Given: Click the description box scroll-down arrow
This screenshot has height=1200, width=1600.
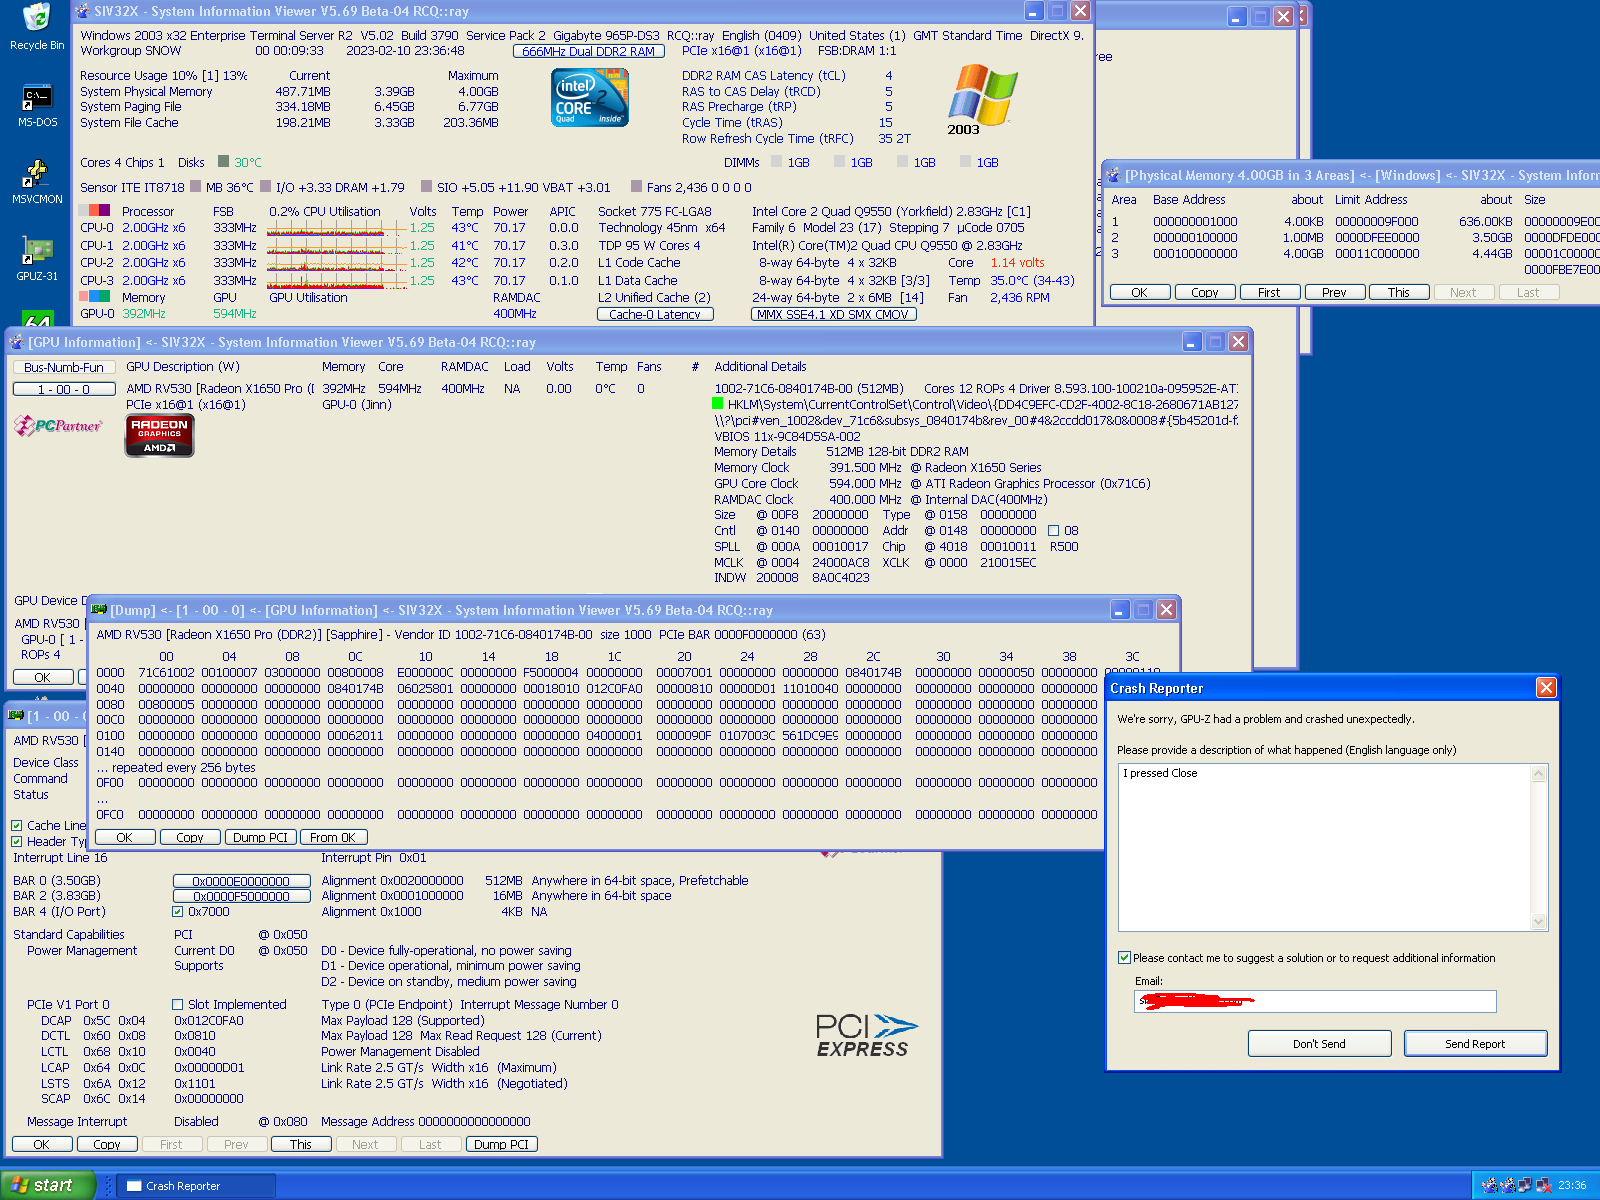Looking at the screenshot, I should [x=1539, y=922].
